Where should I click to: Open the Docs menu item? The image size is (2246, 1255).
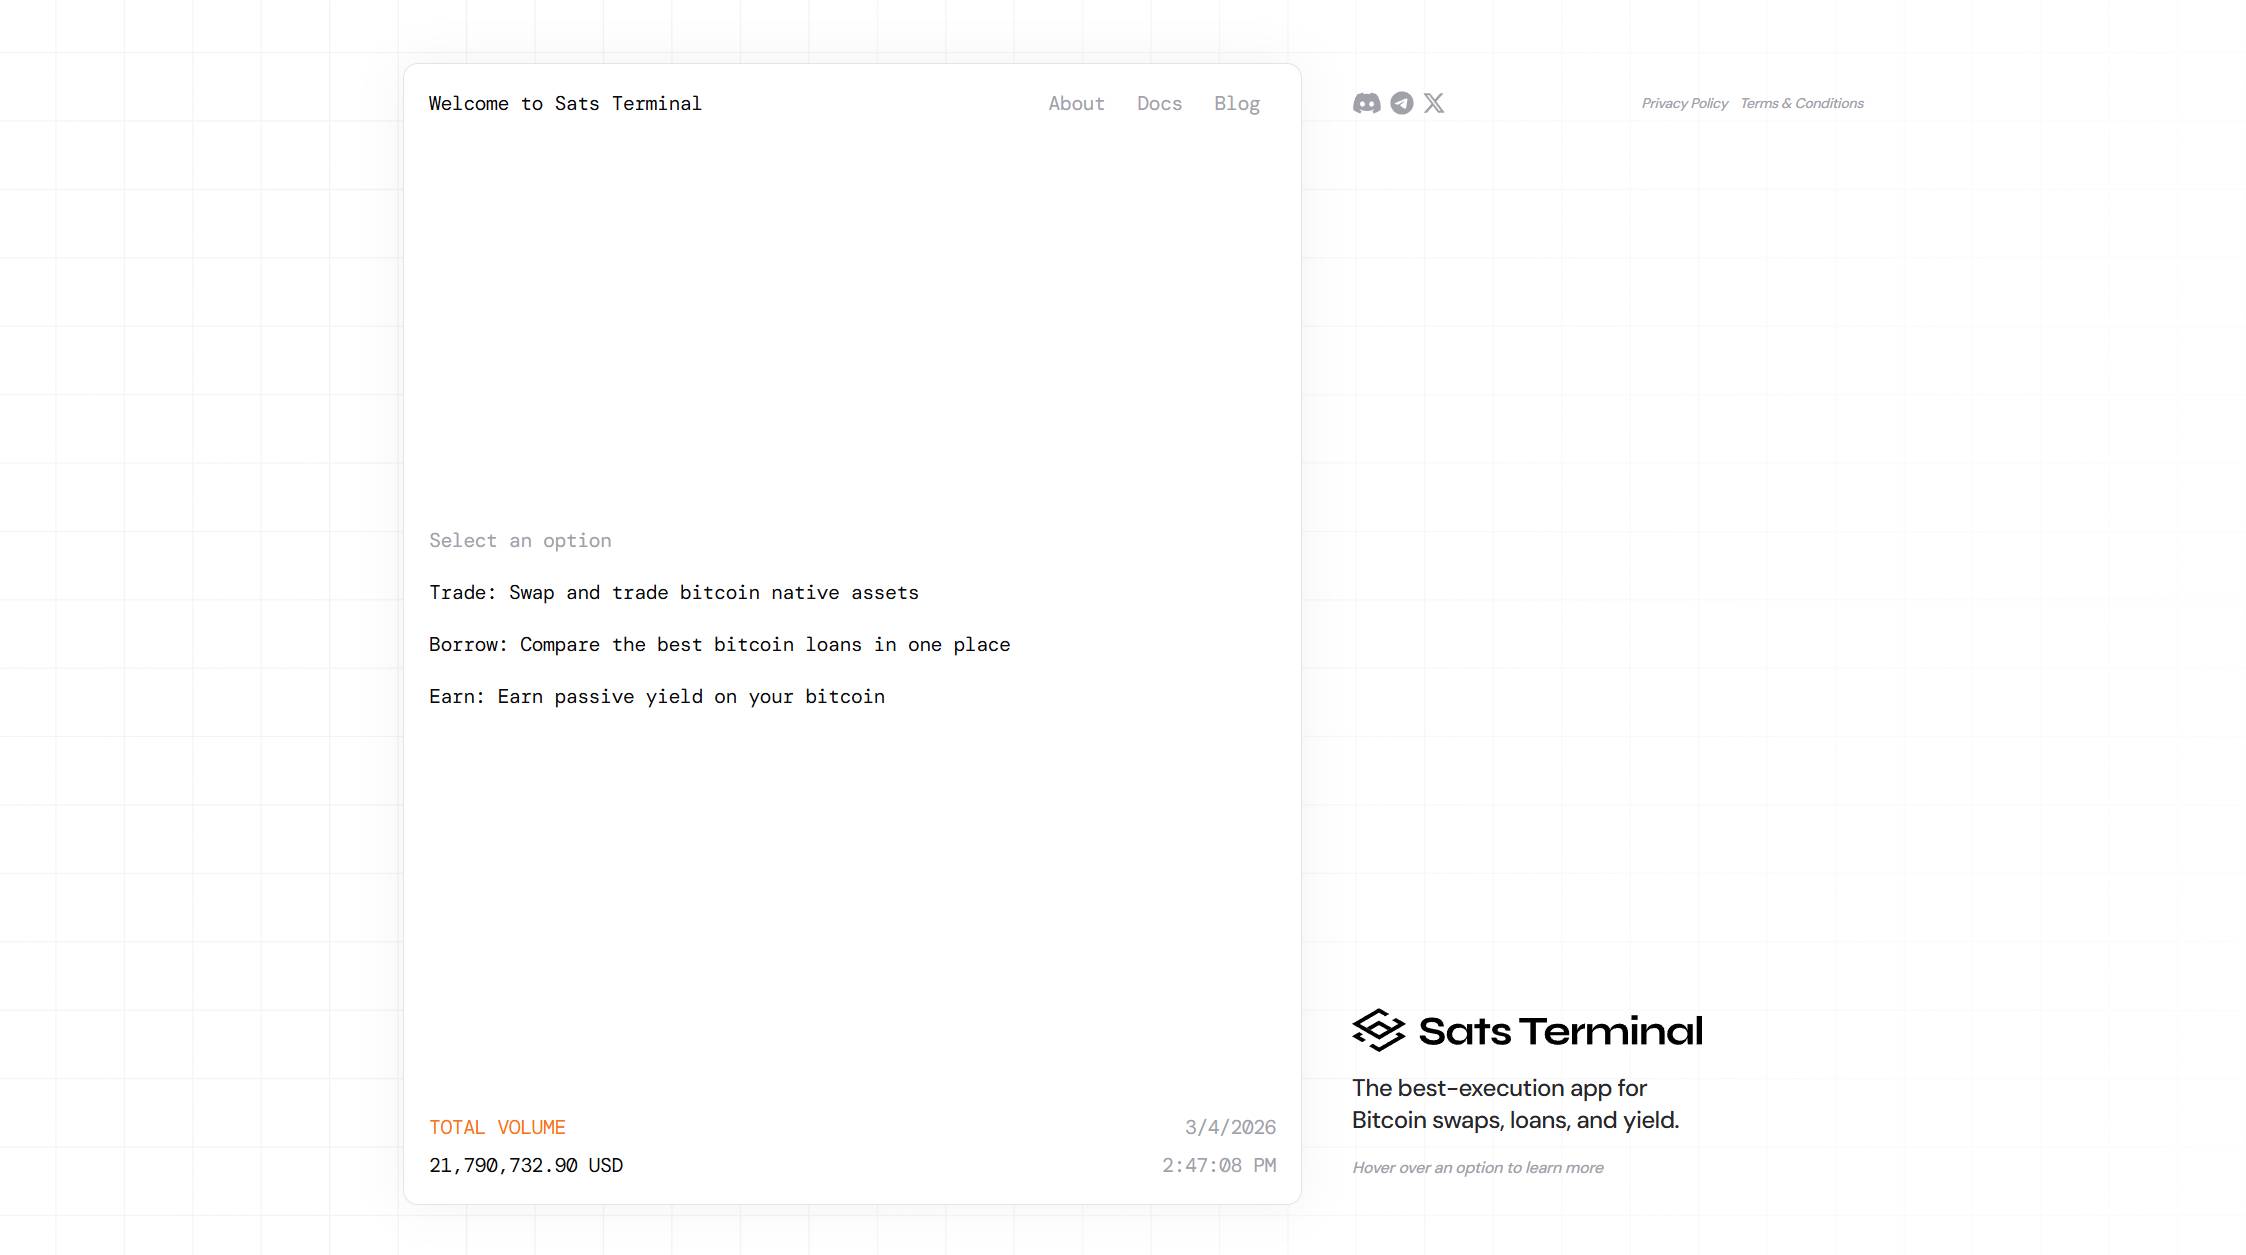1159,103
